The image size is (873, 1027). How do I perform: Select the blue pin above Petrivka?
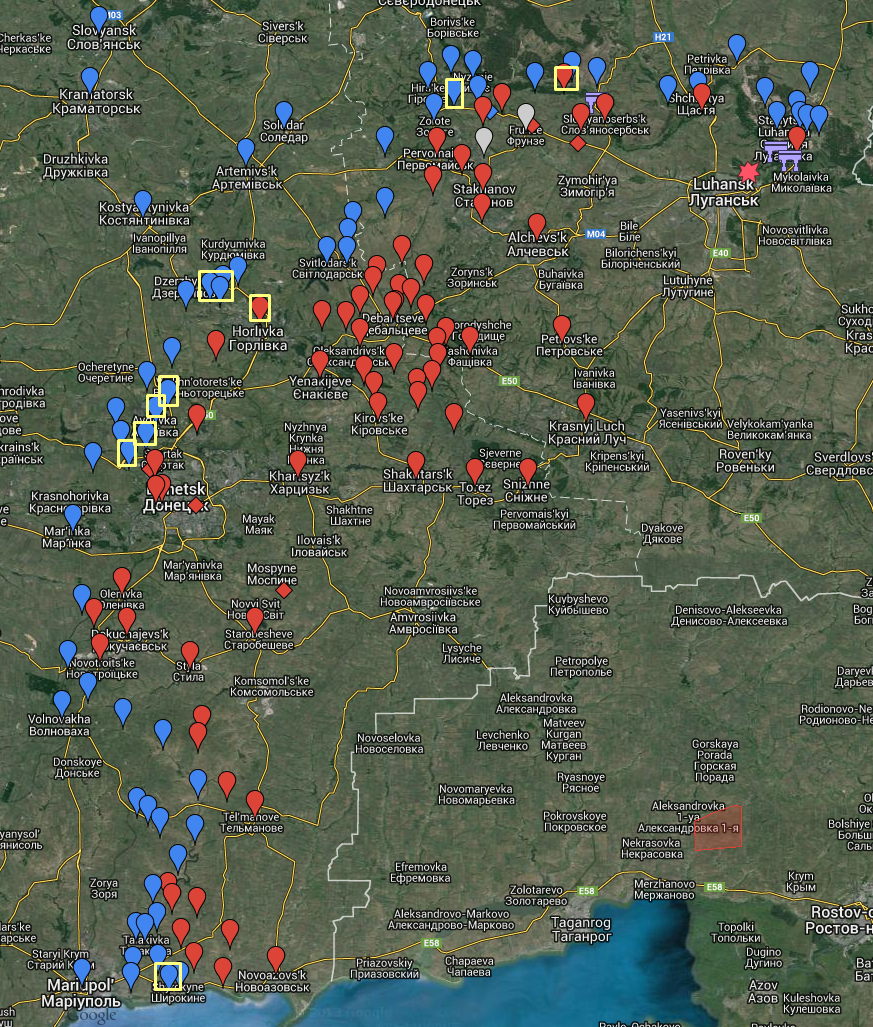(737, 46)
